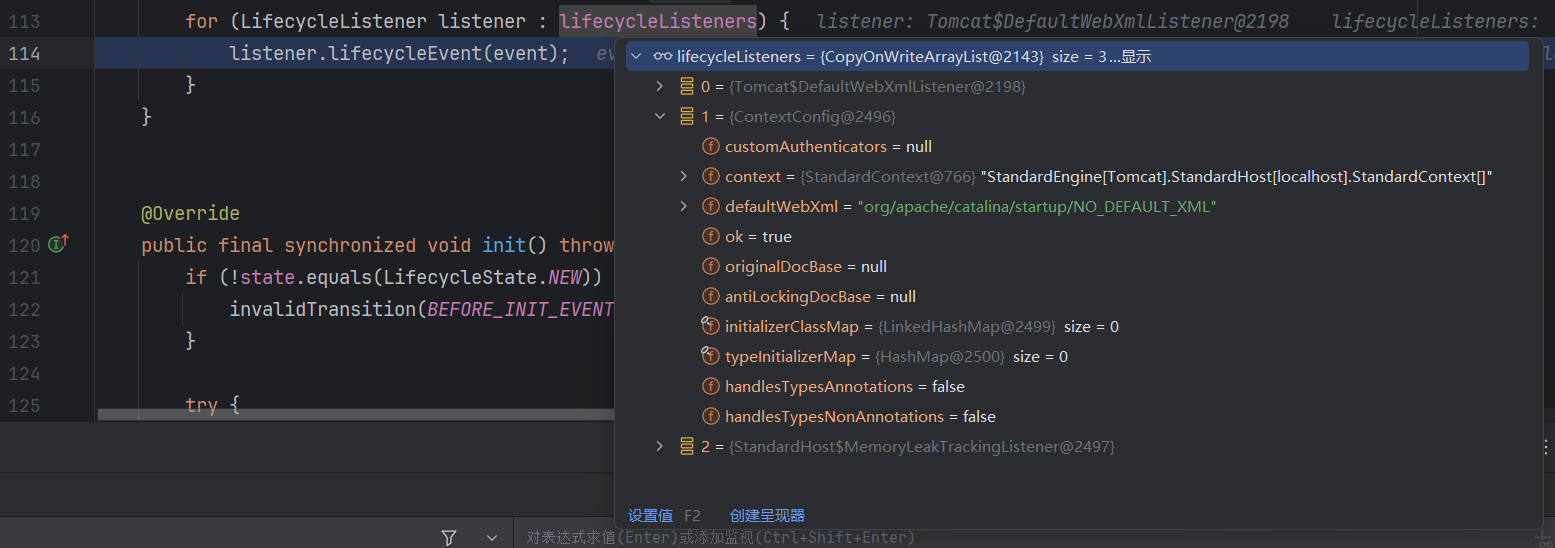Click the field icon next to ok
This screenshot has width=1555, height=548.
[x=710, y=236]
